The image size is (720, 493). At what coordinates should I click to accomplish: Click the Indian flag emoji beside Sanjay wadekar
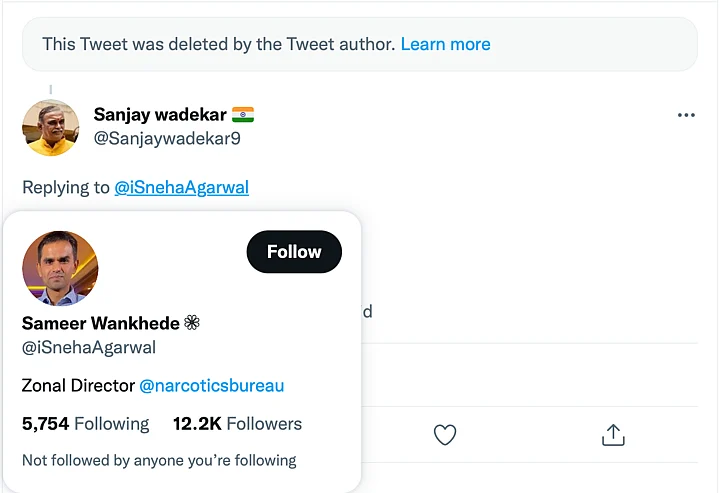pos(243,115)
